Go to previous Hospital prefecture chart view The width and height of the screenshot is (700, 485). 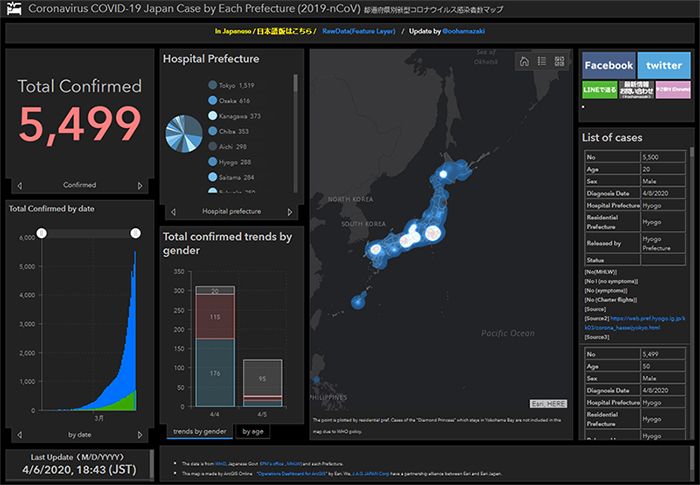174,212
